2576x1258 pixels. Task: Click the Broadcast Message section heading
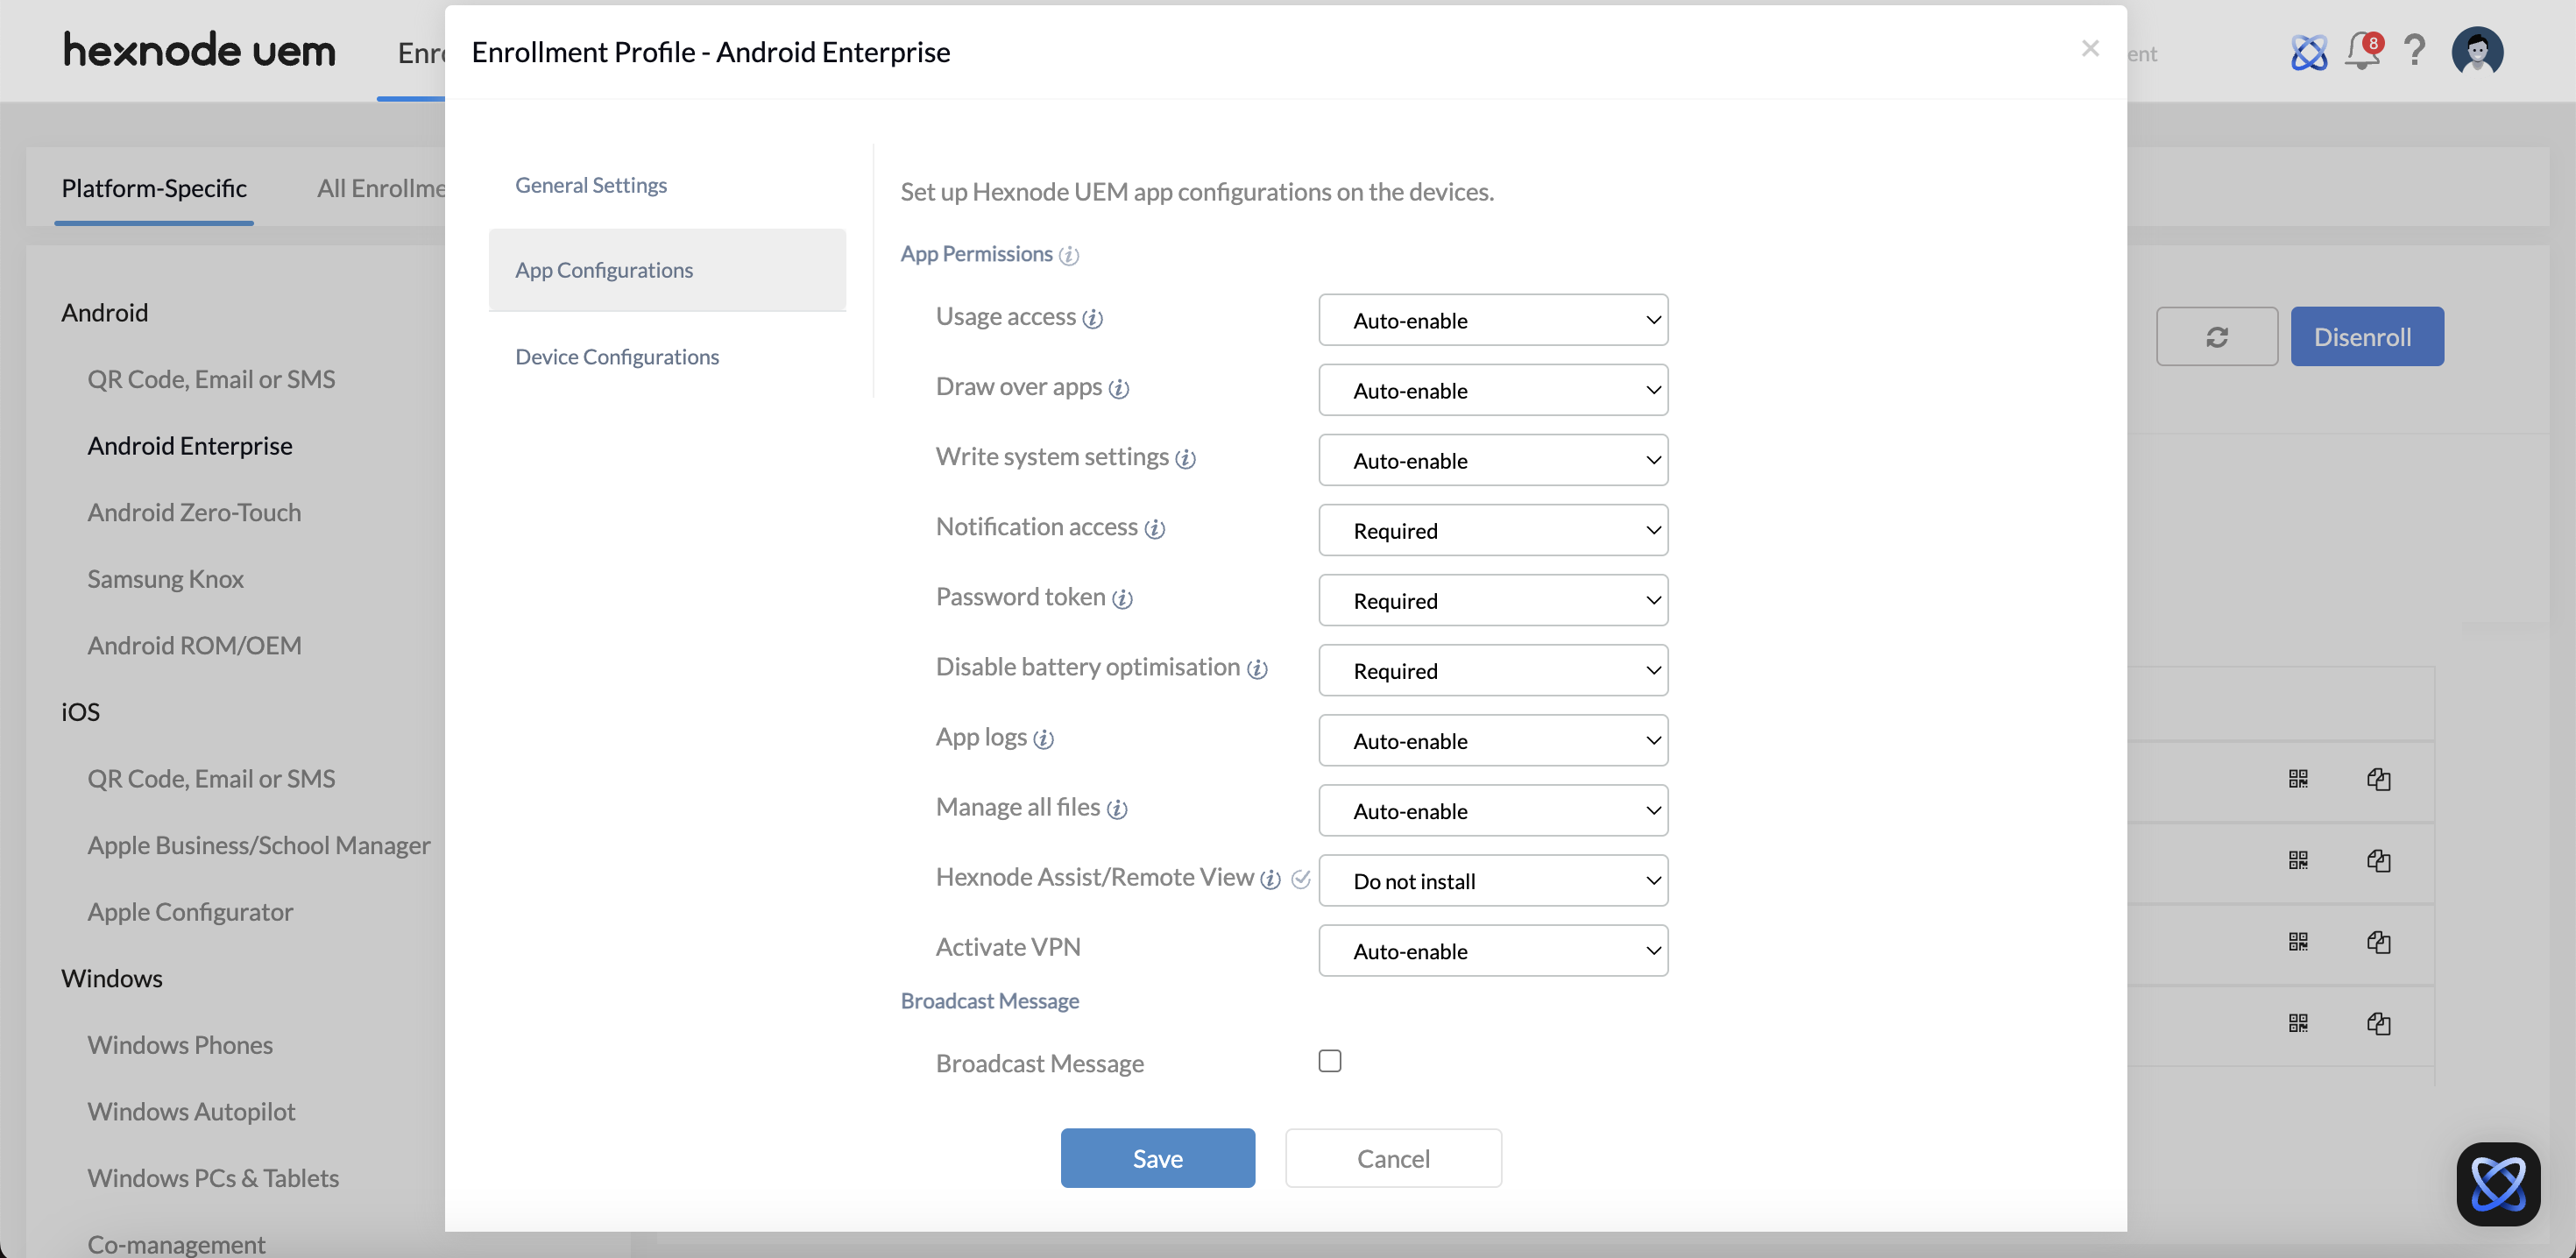[990, 1001]
